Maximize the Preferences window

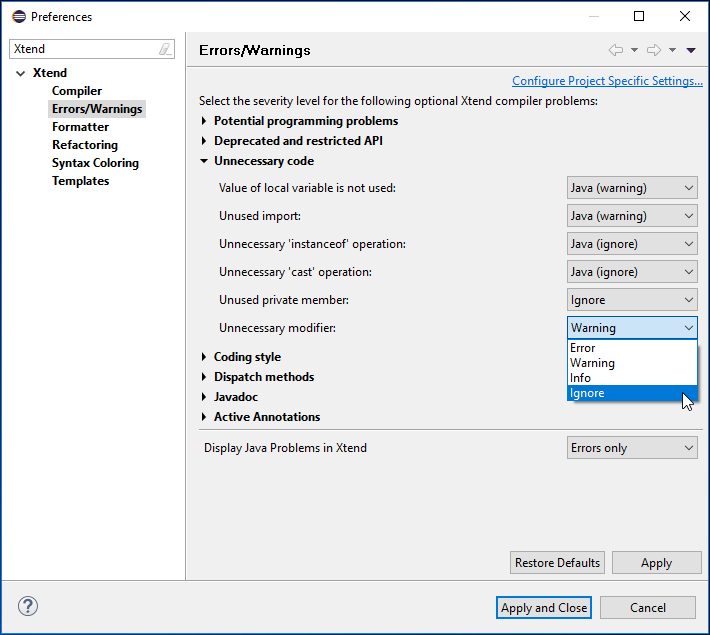(x=639, y=16)
